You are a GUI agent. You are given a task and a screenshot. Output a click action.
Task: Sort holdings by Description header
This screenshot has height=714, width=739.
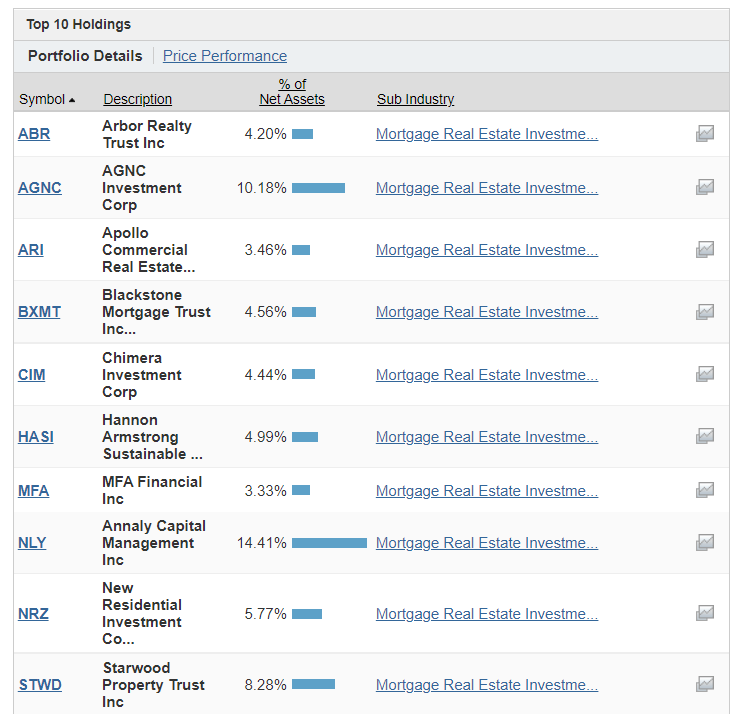pos(138,99)
